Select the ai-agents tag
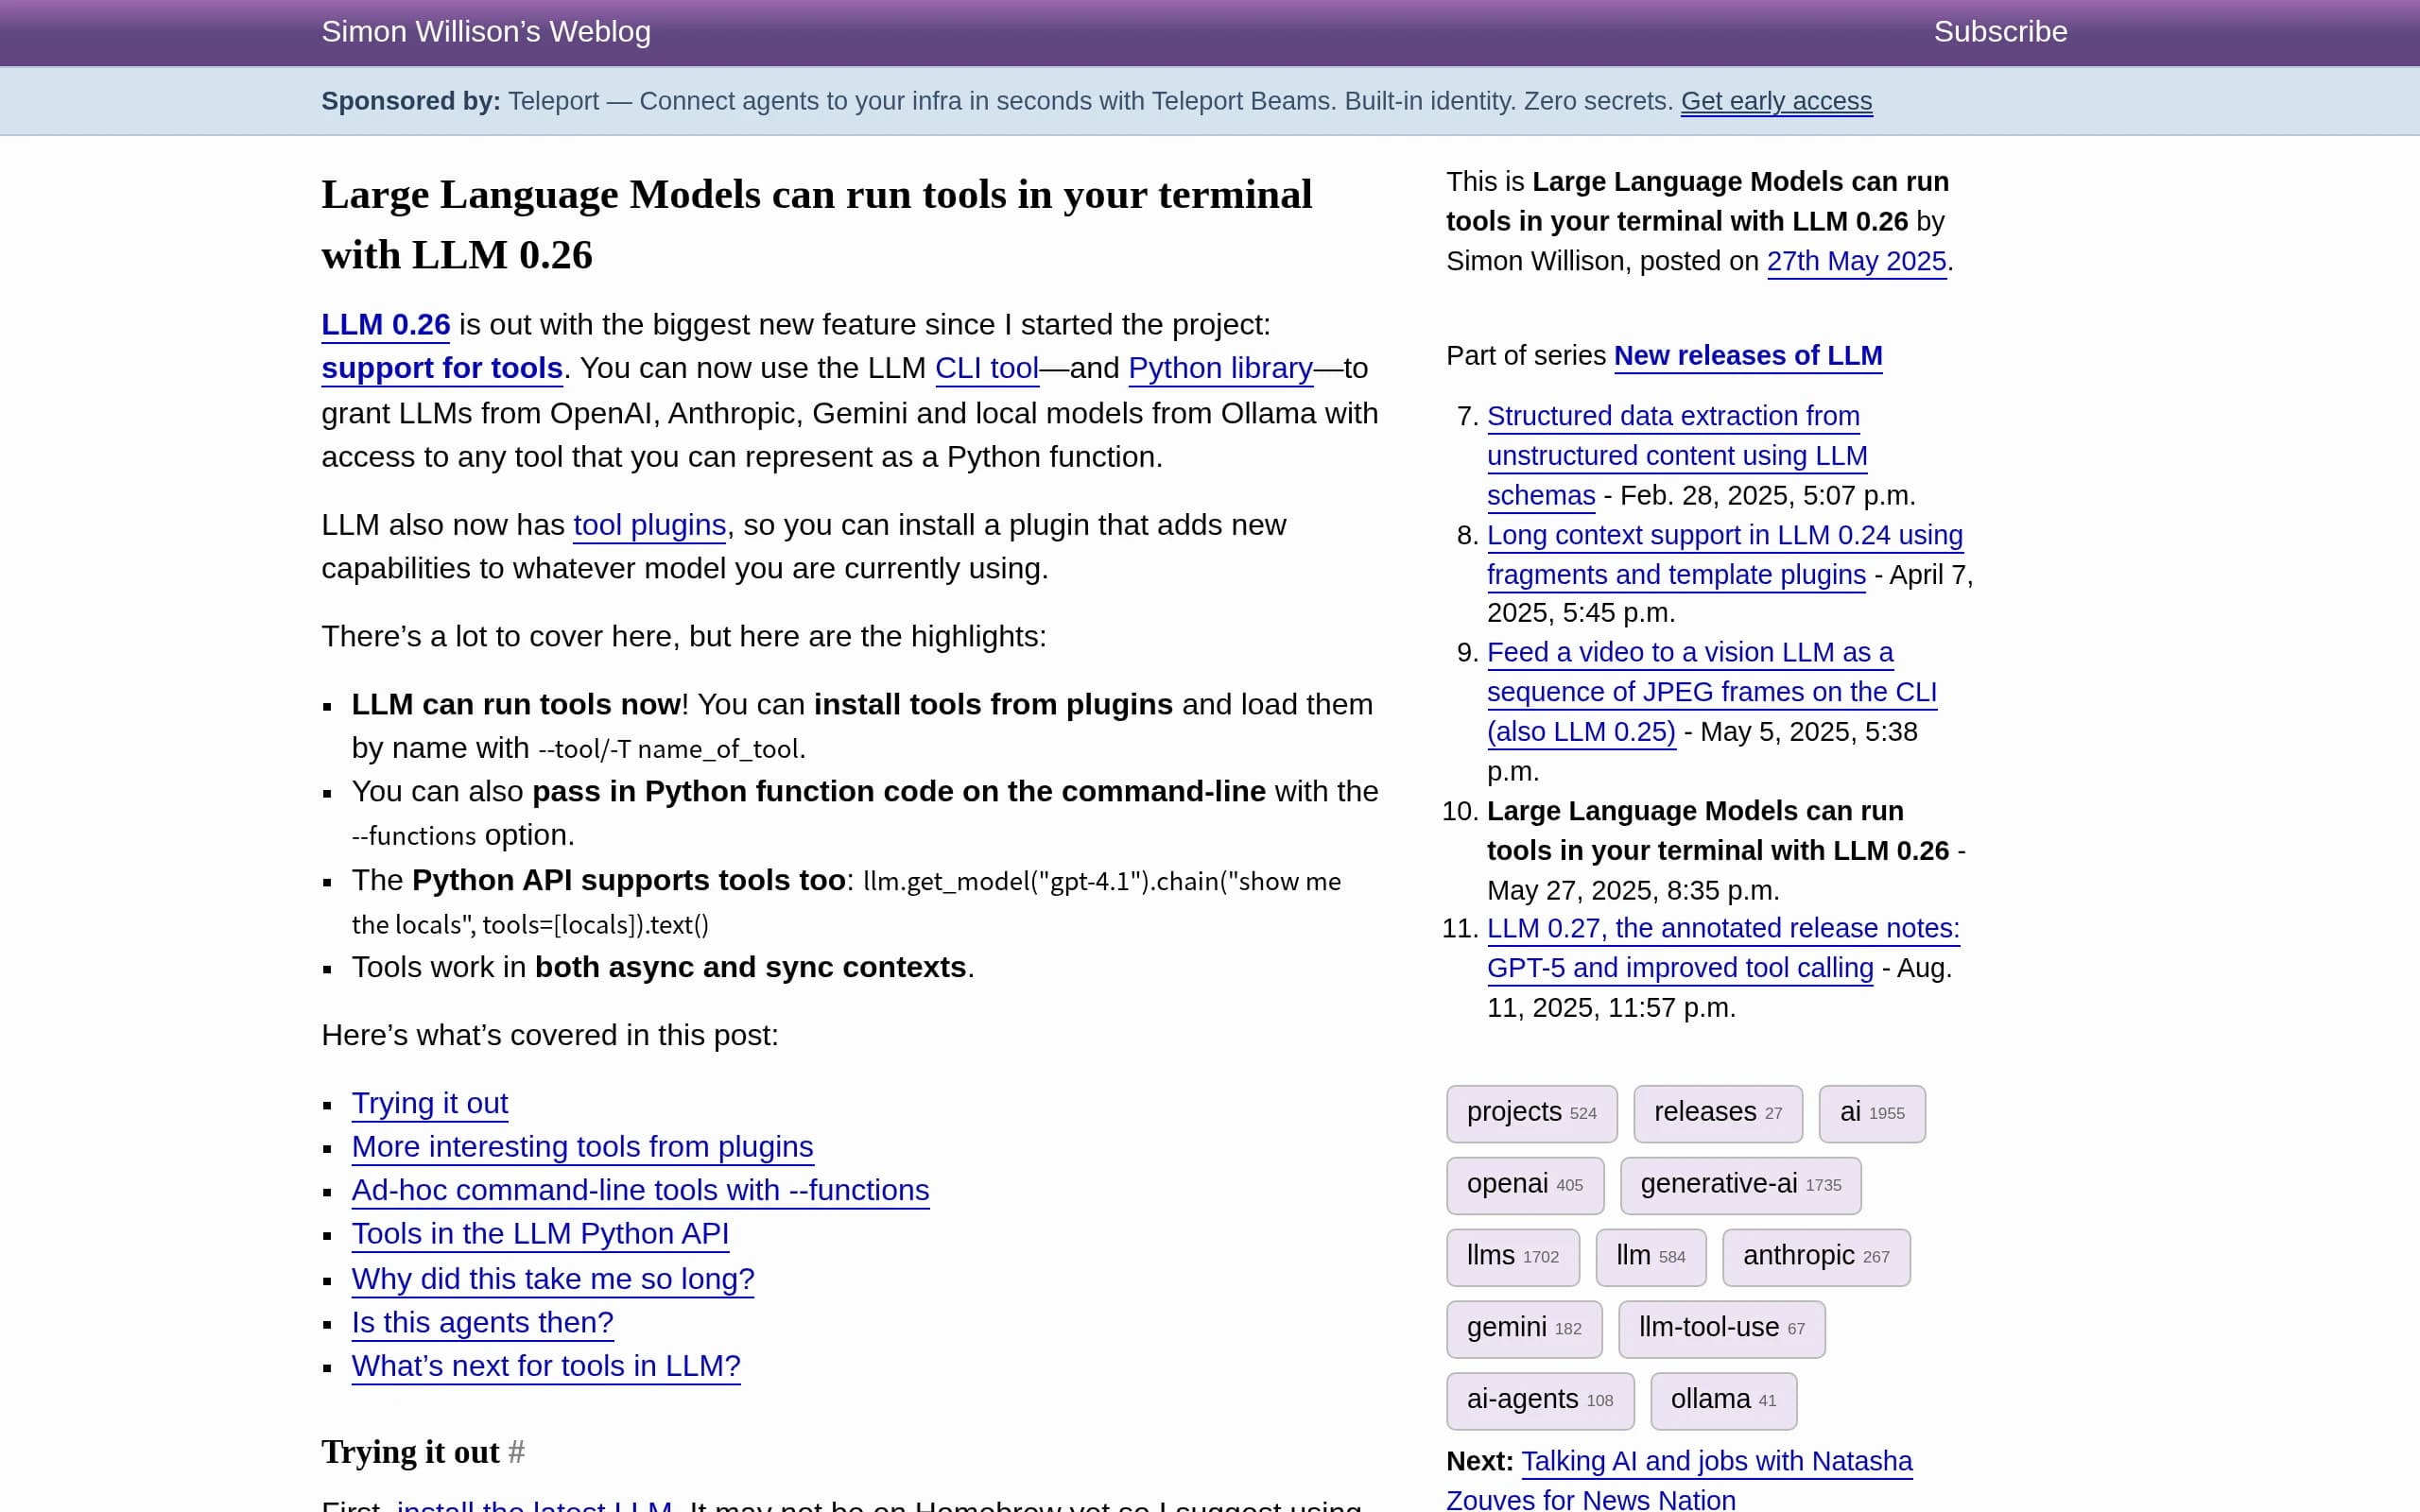The image size is (2420, 1512). pyautogui.click(x=1539, y=1401)
